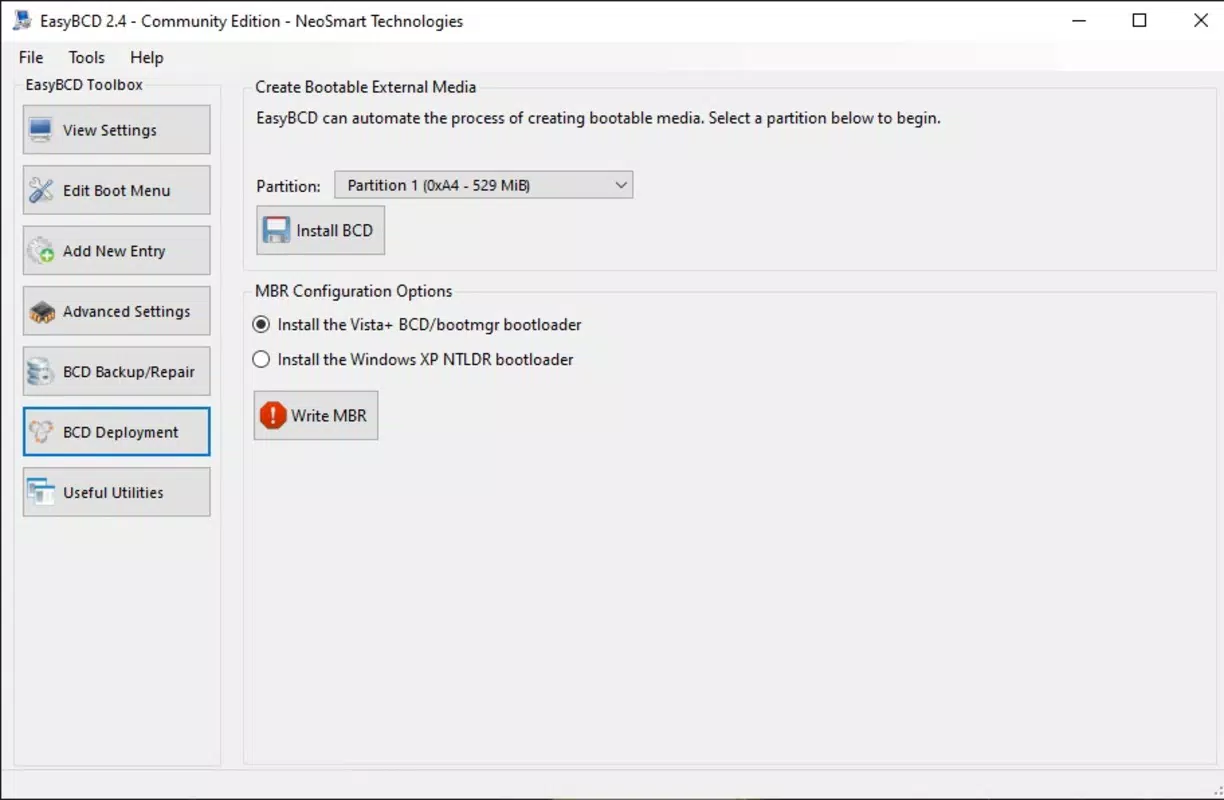Image resolution: width=1224 pixels, height=800 pixels.
Task: Select Install the Windows XP NTLDR bootloader
Action: click(413, 359)
